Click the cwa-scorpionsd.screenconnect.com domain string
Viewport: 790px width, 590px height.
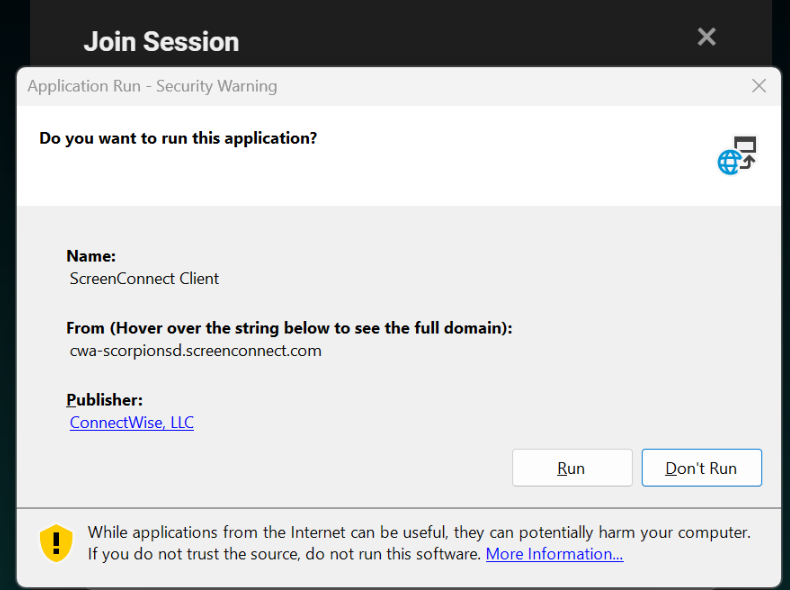(195, 351)
